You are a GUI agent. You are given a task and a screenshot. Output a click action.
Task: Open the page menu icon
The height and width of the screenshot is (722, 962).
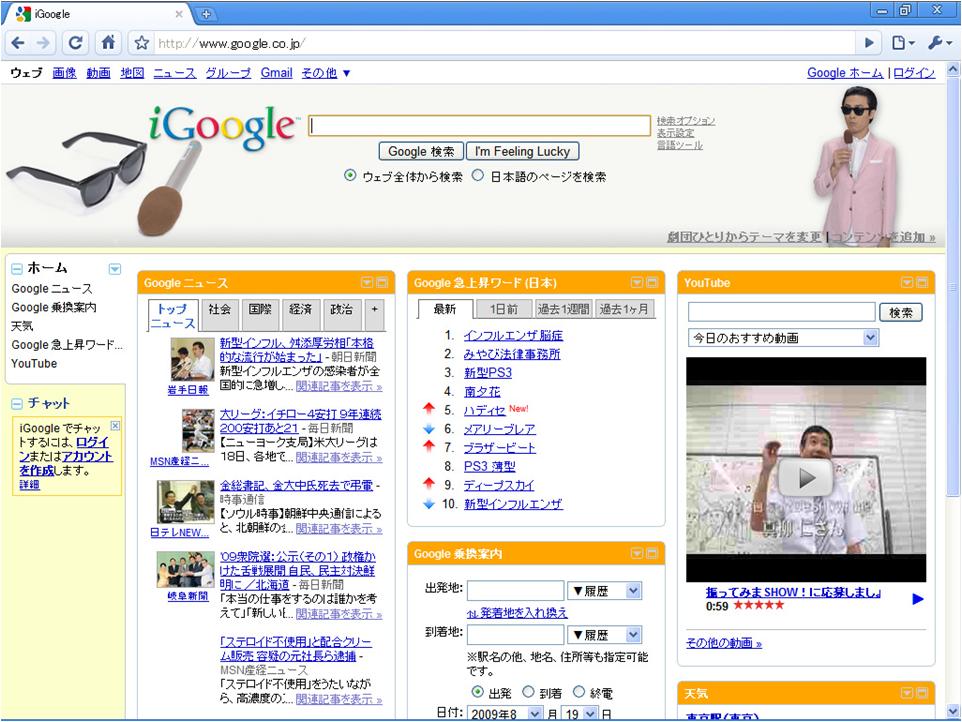coord(902,43)
